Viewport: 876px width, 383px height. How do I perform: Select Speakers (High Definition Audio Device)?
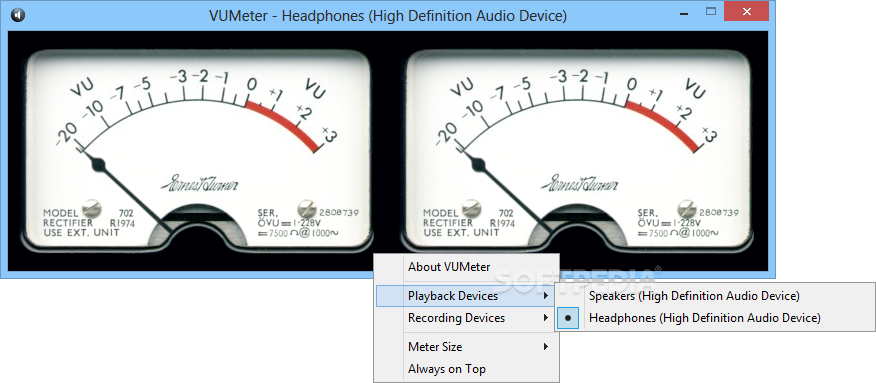click(x=715, y=296)
